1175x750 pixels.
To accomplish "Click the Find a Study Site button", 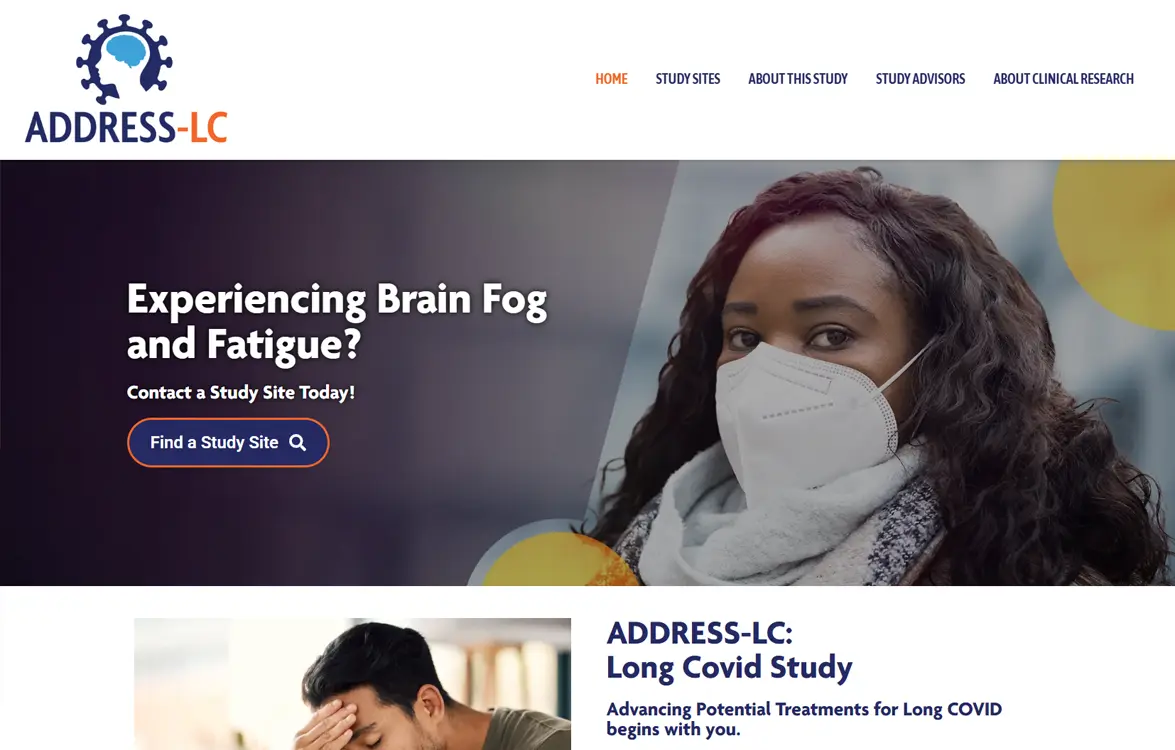I will [x=228, y=443].
